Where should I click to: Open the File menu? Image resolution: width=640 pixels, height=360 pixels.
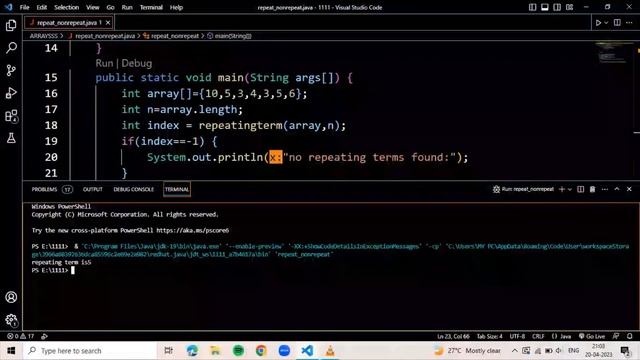tap(24, 7)
